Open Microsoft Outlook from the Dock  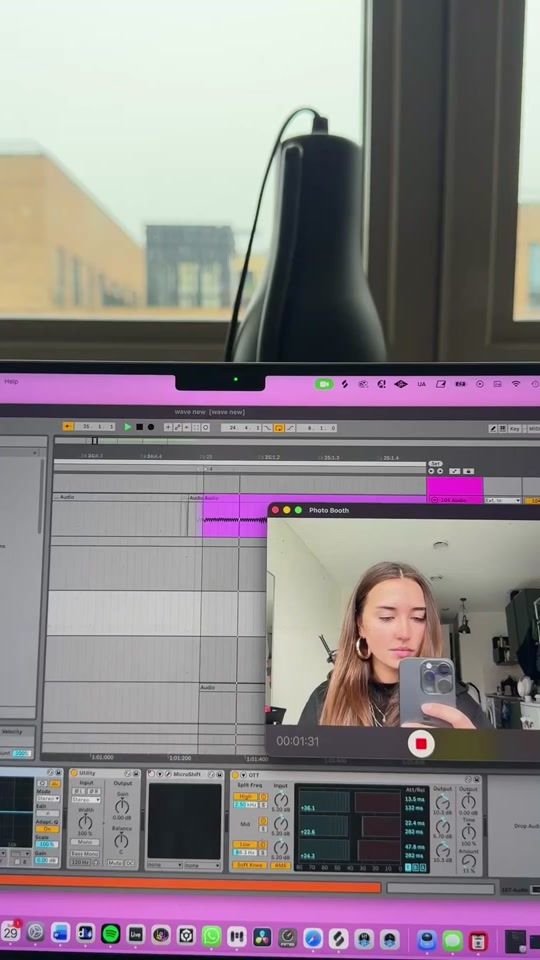pyautogui.click(x=60, y=932)
